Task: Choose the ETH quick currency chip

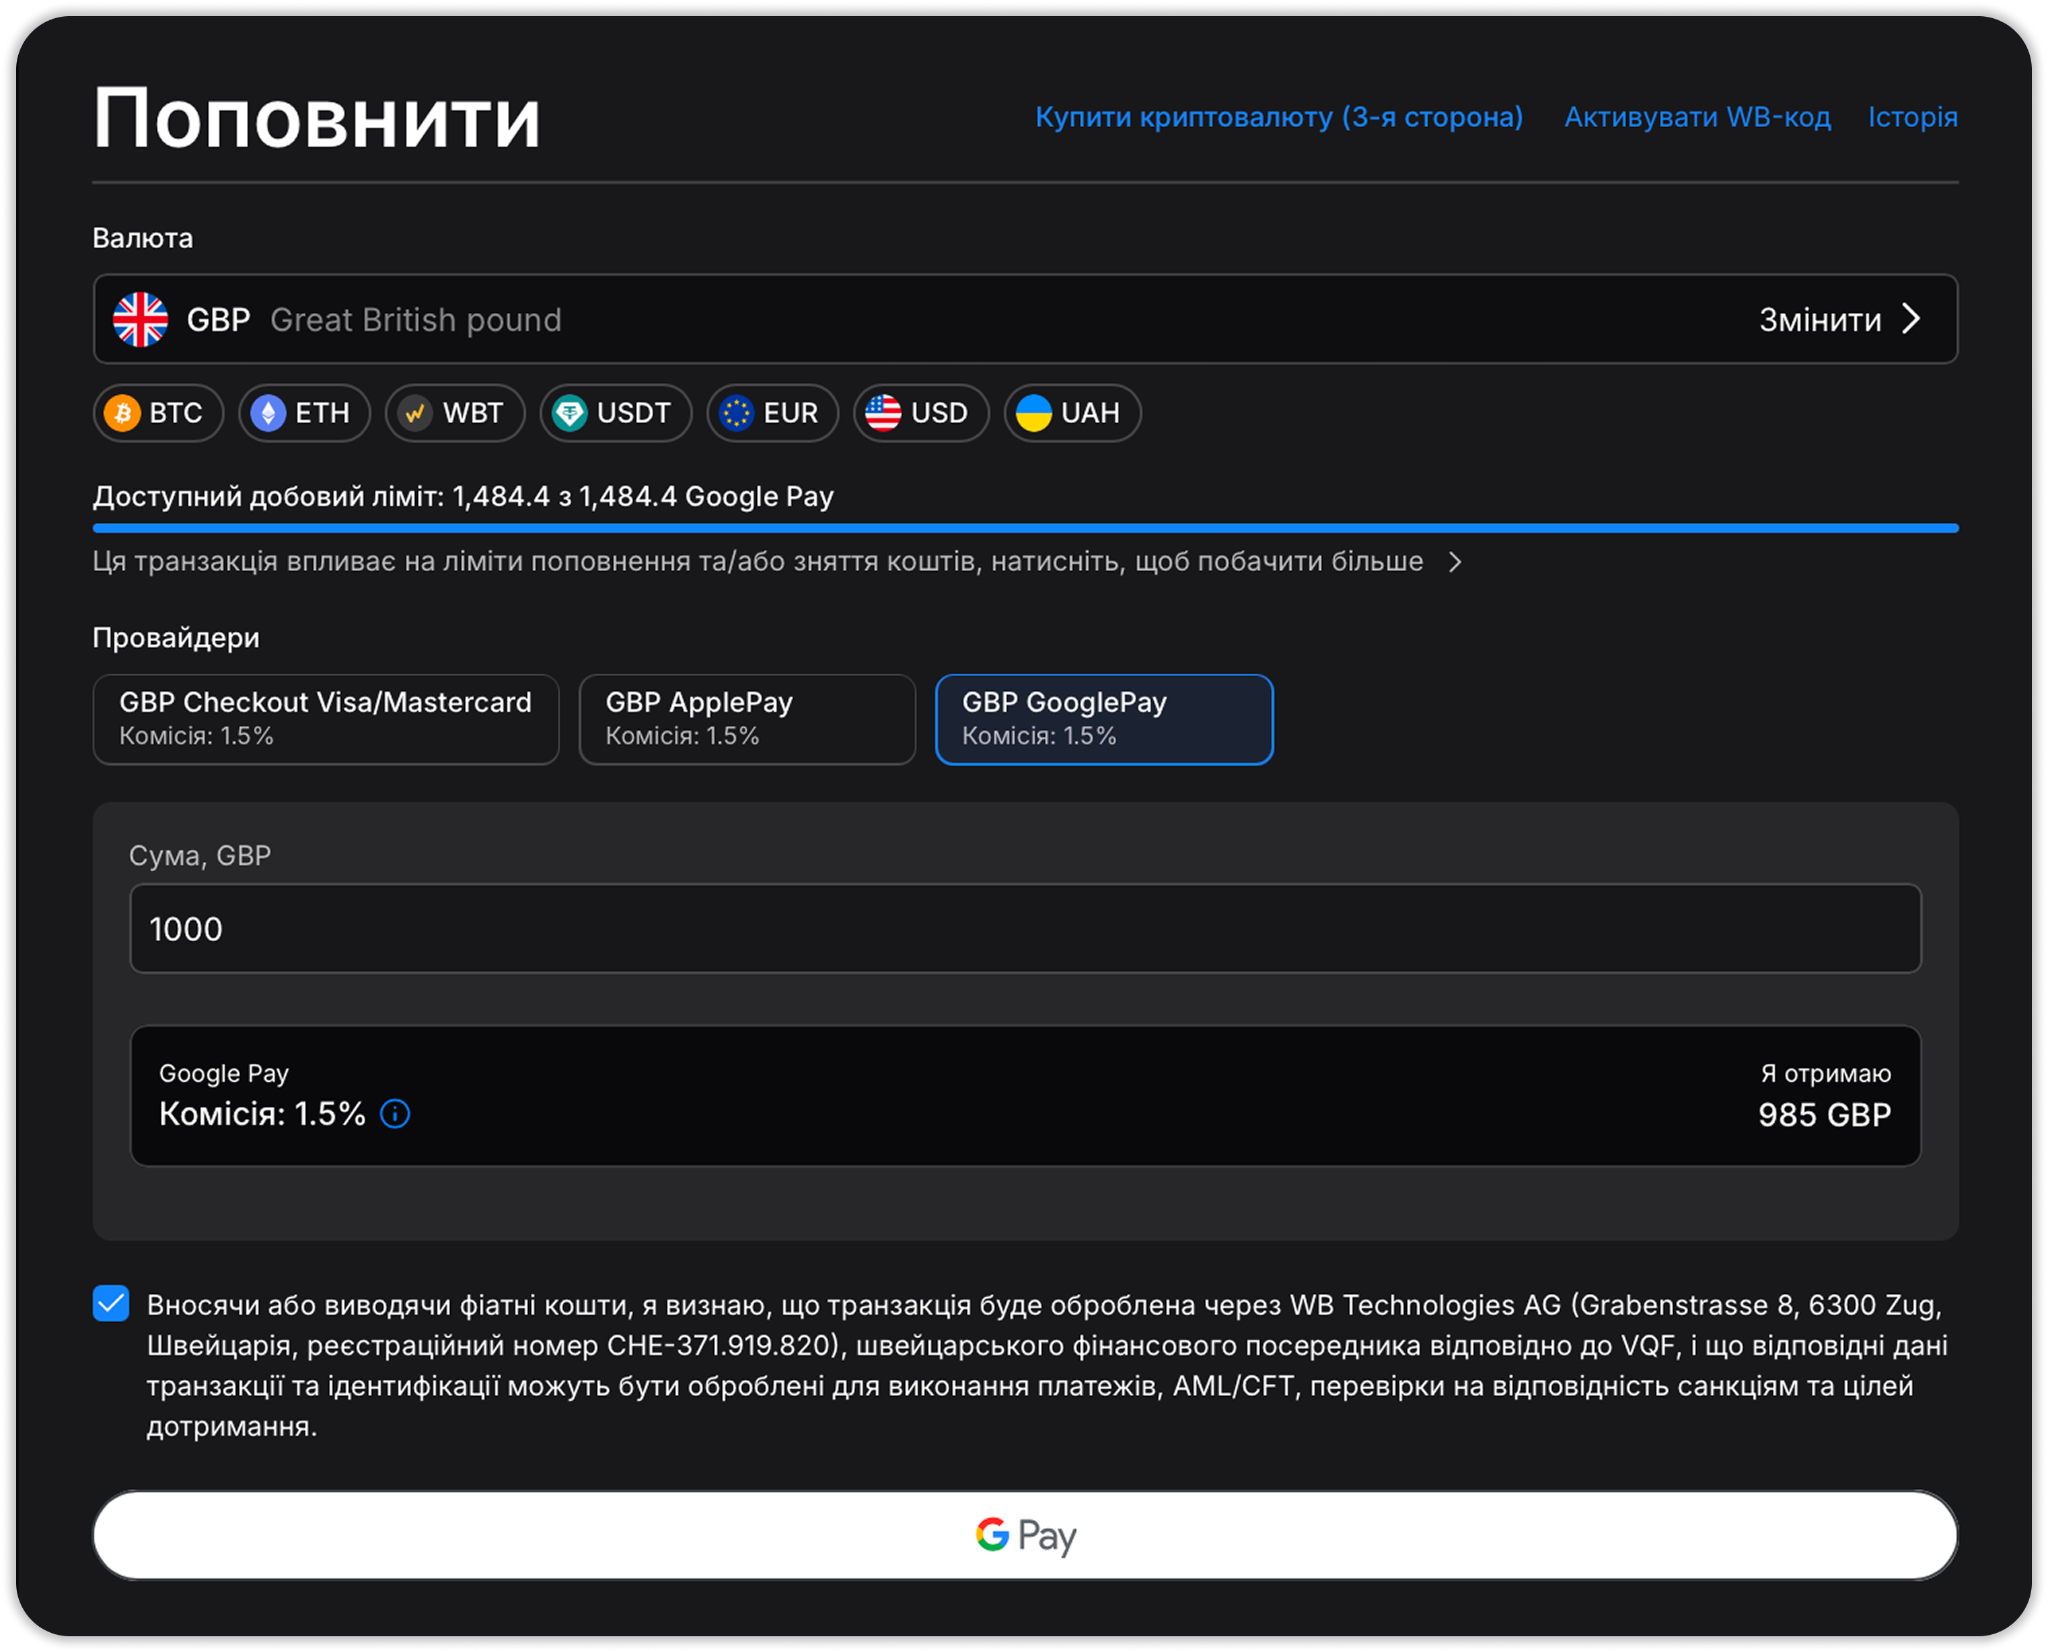Action: coord(304,413)
